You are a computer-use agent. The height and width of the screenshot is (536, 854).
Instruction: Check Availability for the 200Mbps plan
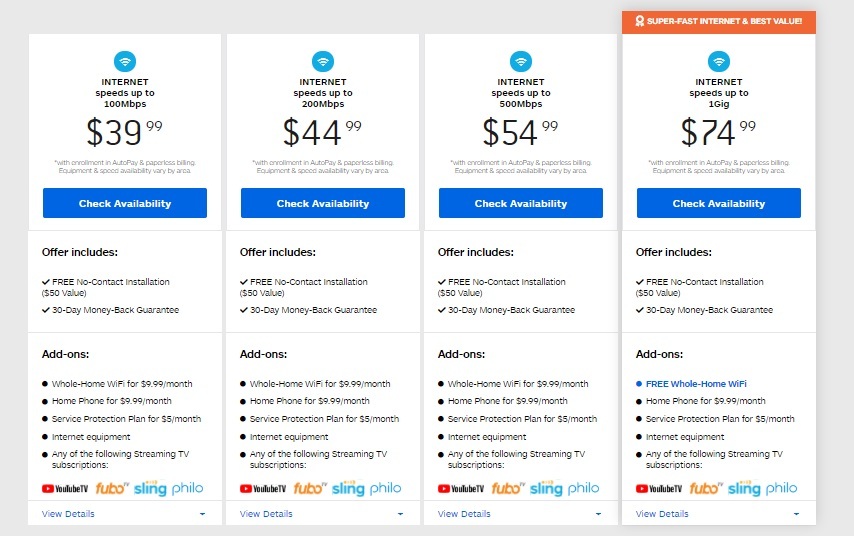[323, 203]
